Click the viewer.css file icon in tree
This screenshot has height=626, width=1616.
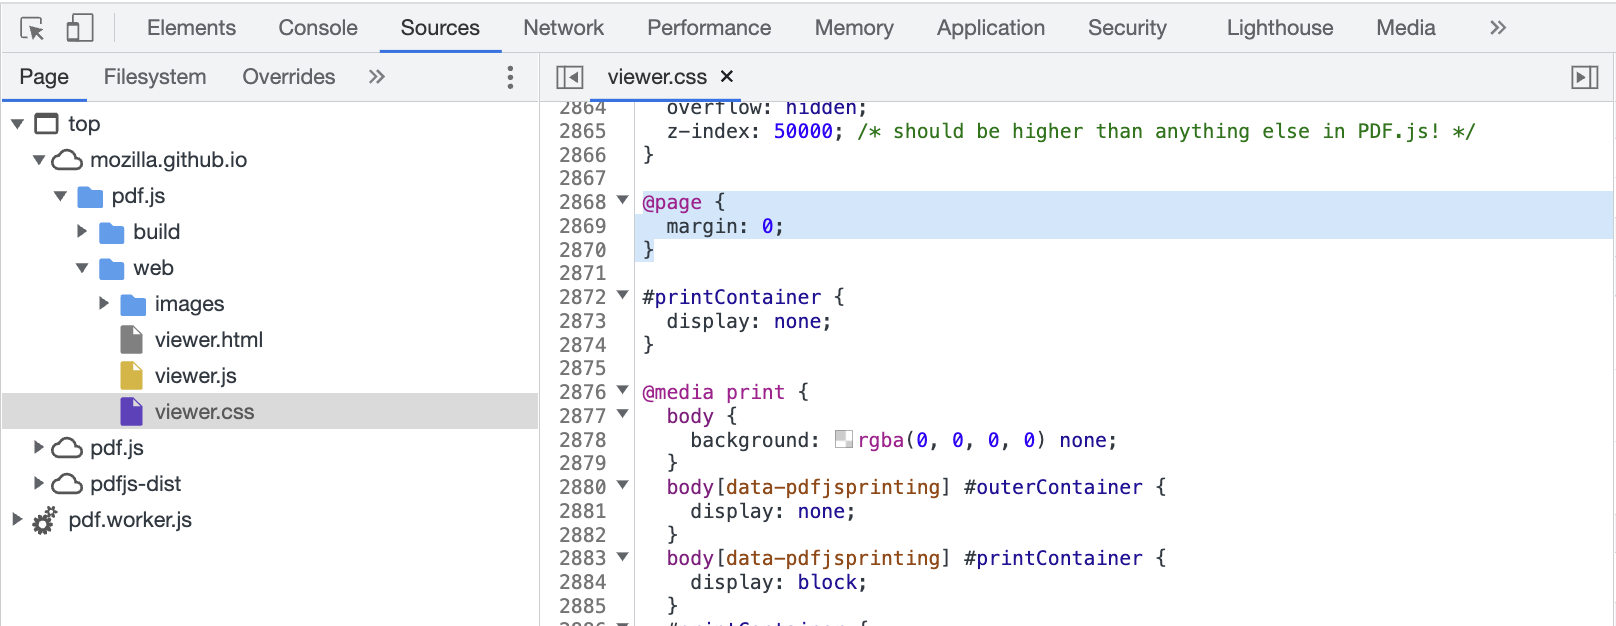132,412
